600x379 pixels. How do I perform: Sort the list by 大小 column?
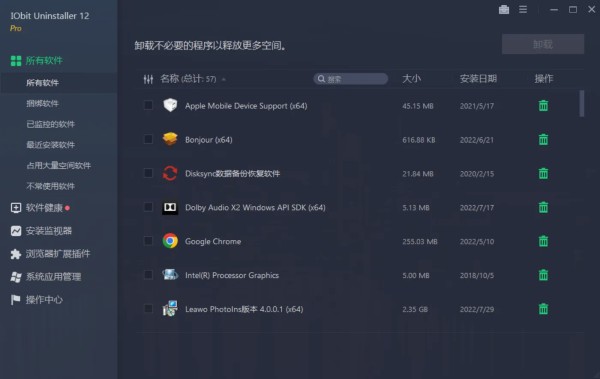coord(411,79)
